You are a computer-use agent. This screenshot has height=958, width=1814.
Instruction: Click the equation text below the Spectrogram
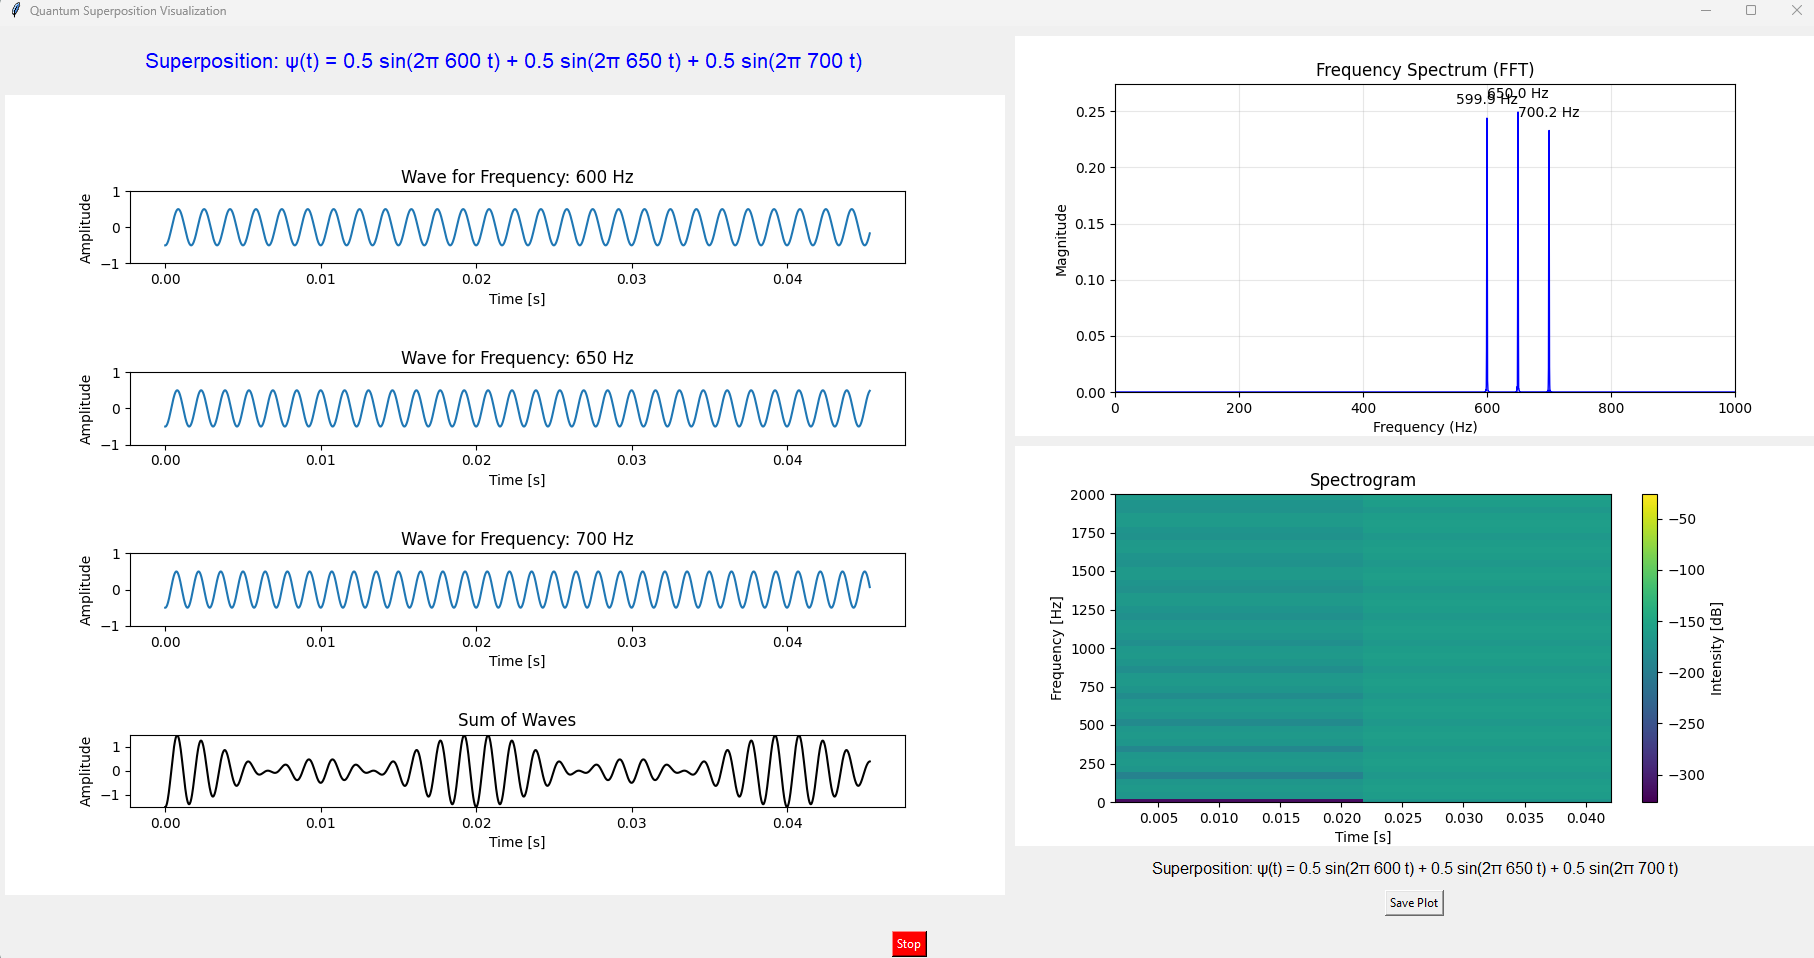1416,868
